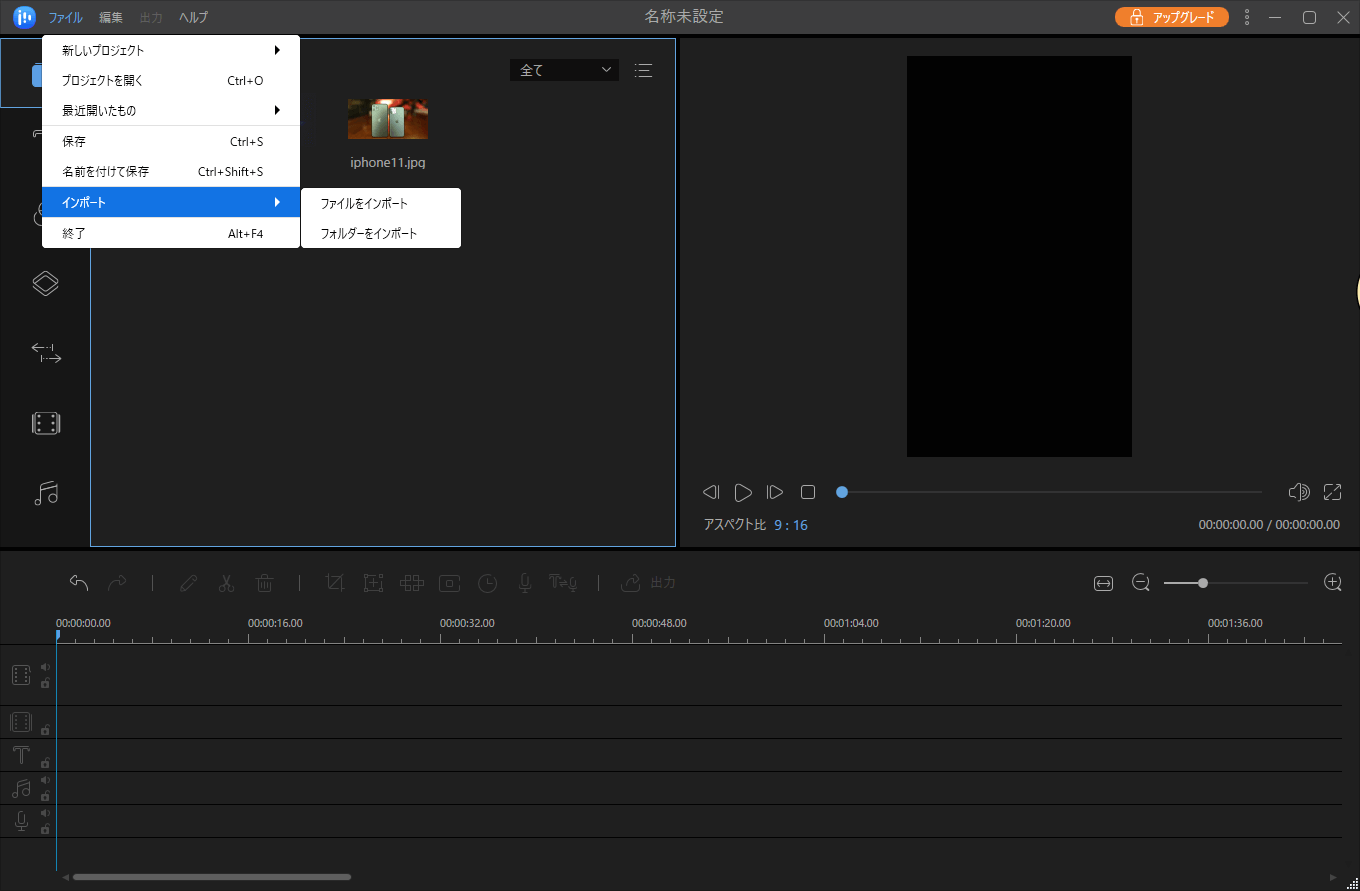Image resolution: width=1360 pixels, height=891 pixels.
Task: Click the timeline zoom out magnifier
Action: coord(1141,582)
